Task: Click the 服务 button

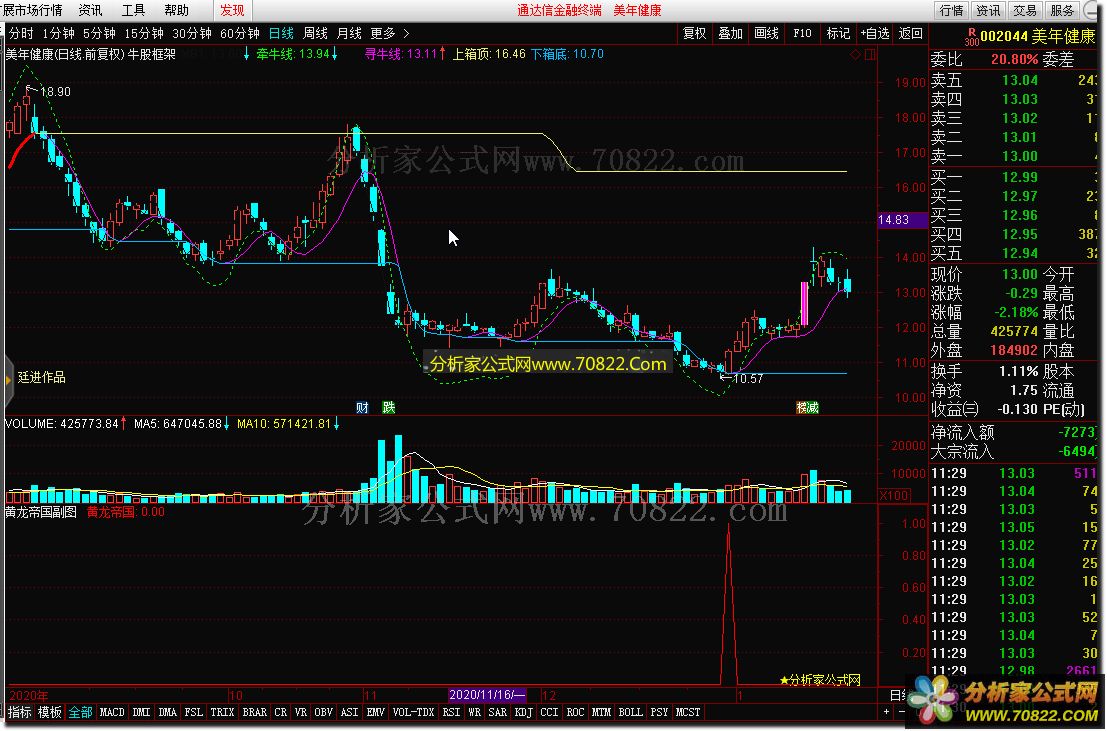Action: point(1062,10)
